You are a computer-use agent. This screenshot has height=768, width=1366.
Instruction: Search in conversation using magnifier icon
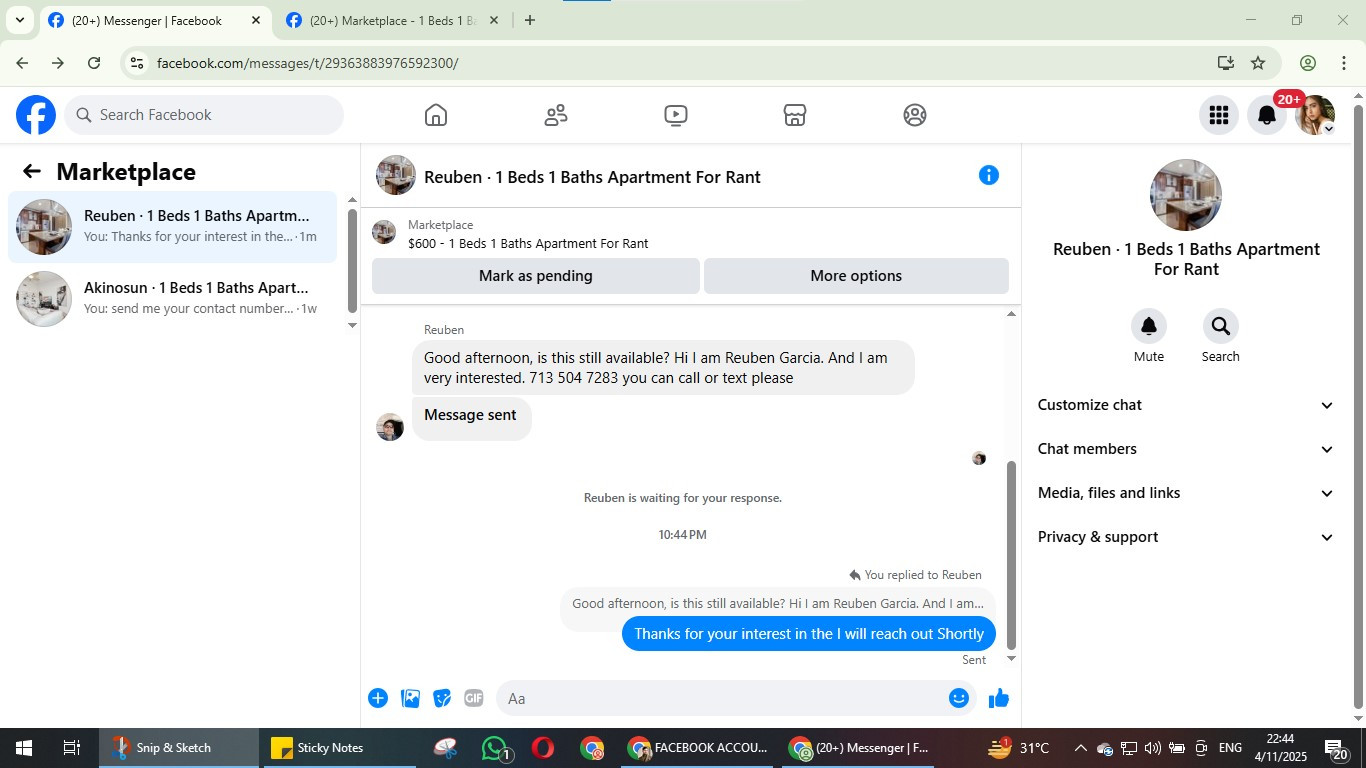tap(1221, 326)
